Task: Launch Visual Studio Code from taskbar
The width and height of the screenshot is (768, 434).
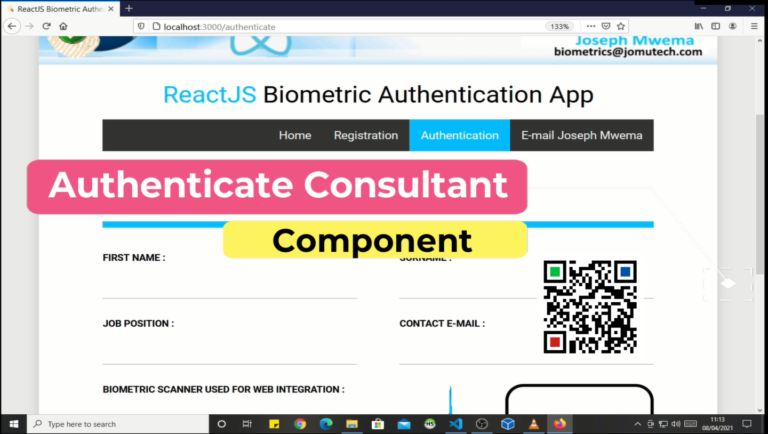Action: (456, 424)
